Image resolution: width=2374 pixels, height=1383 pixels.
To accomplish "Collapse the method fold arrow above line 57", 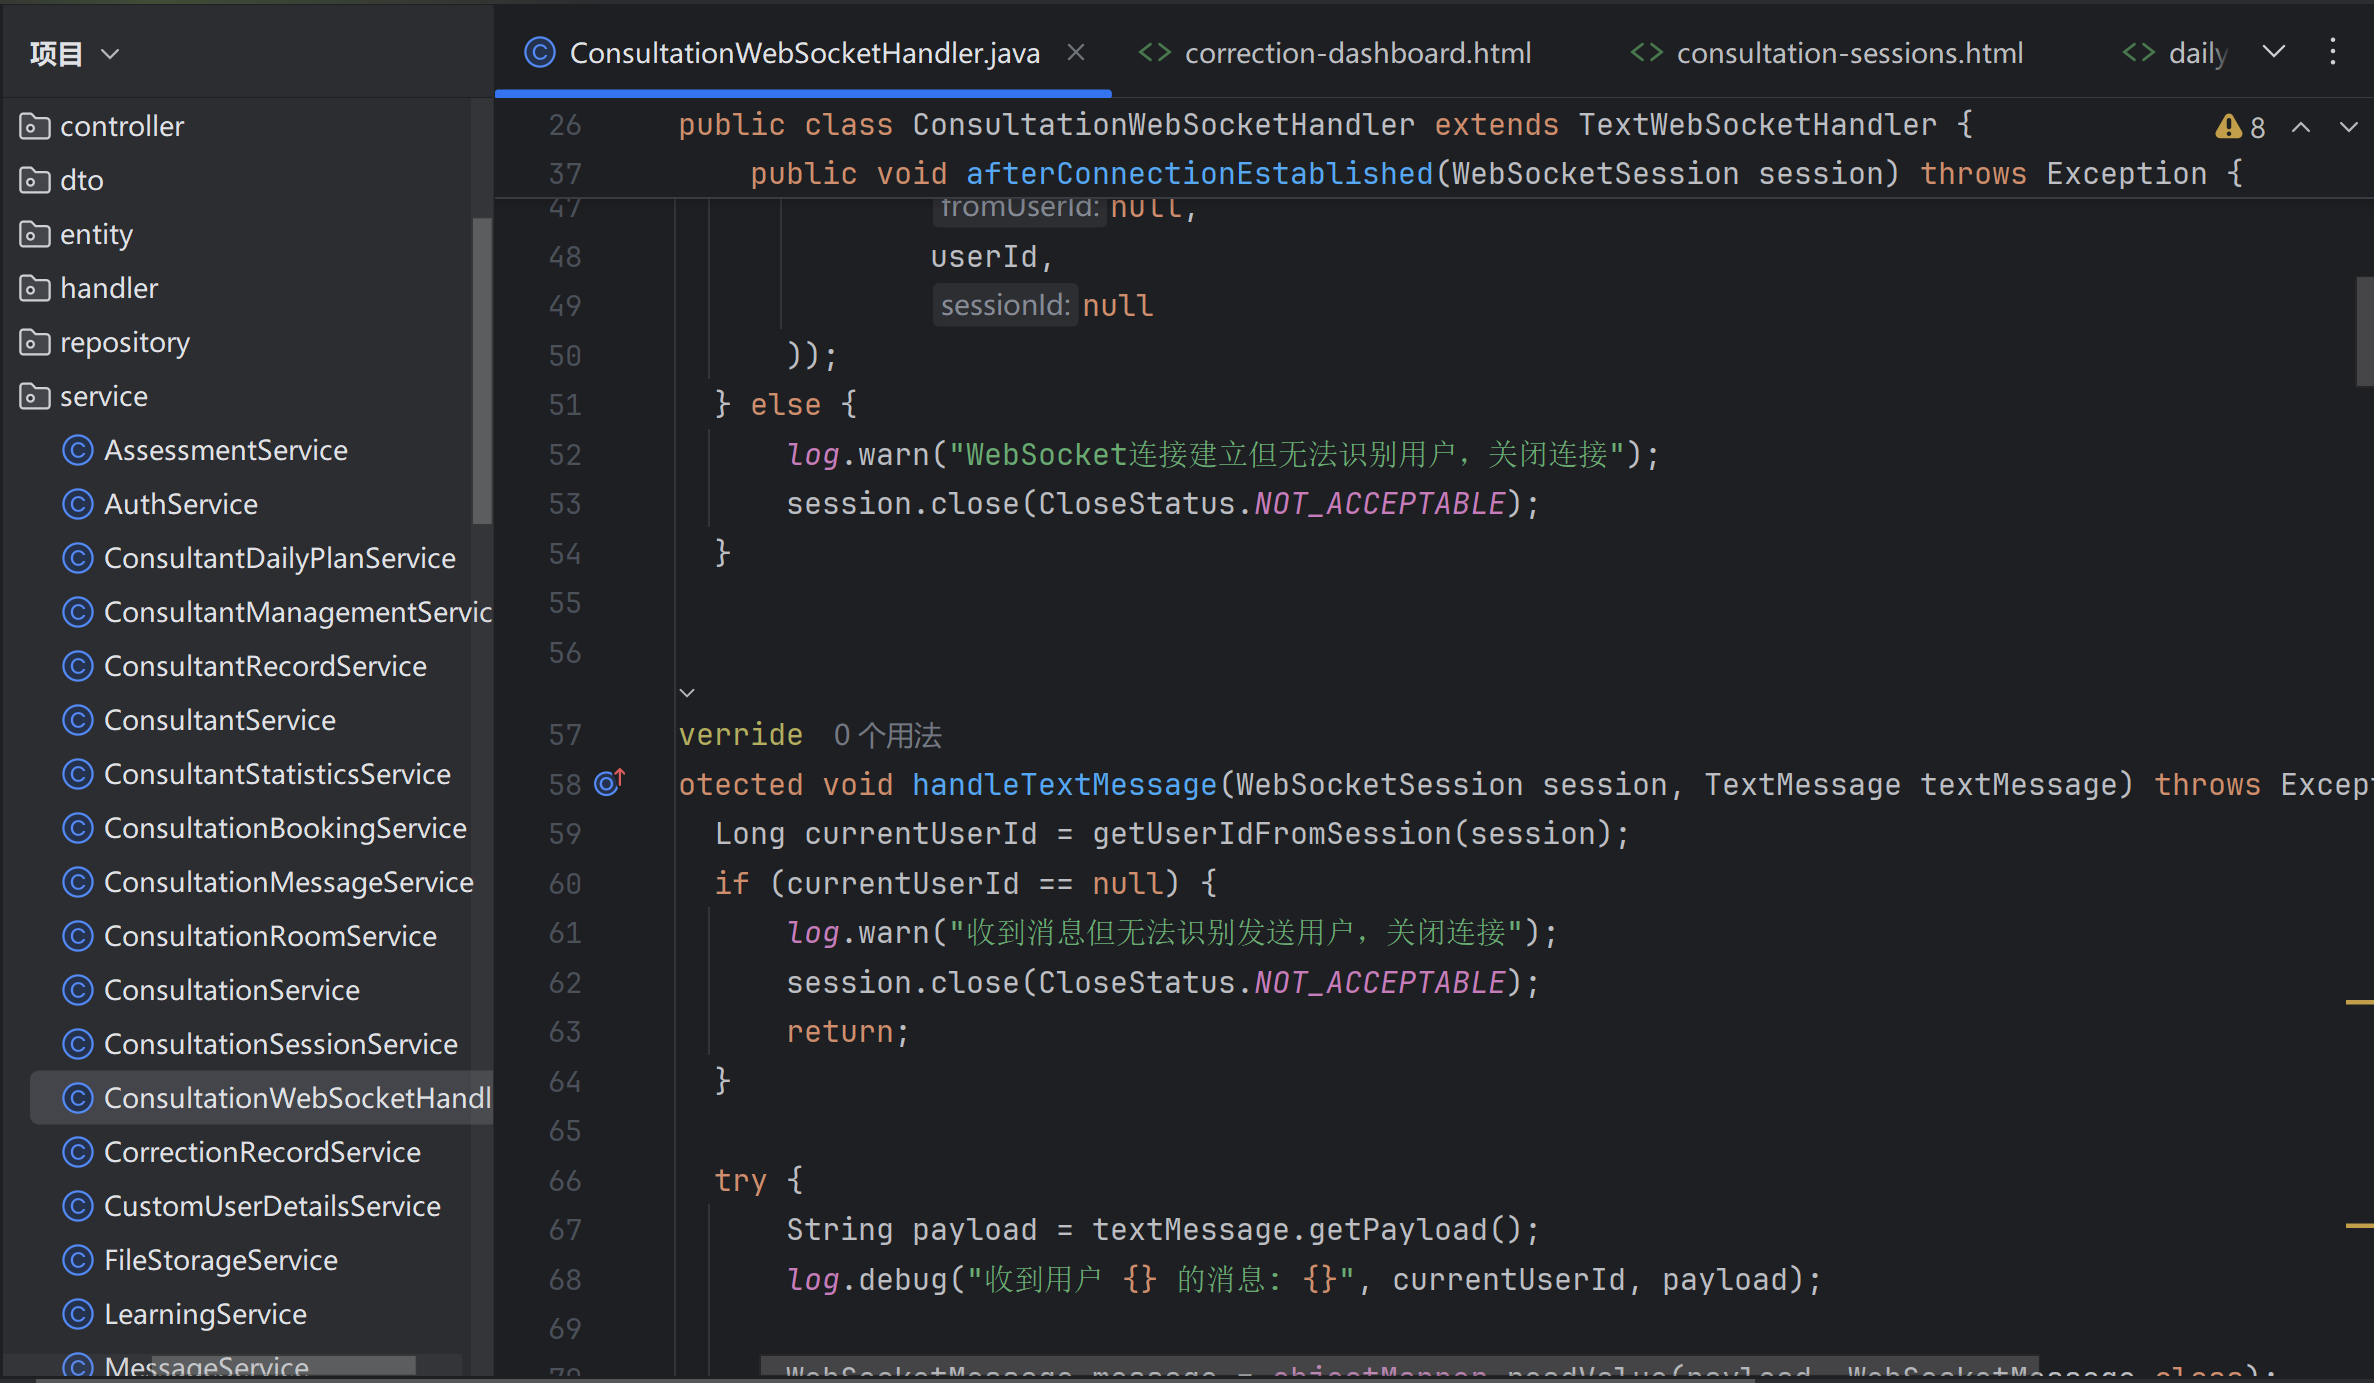I will point(687,692).
